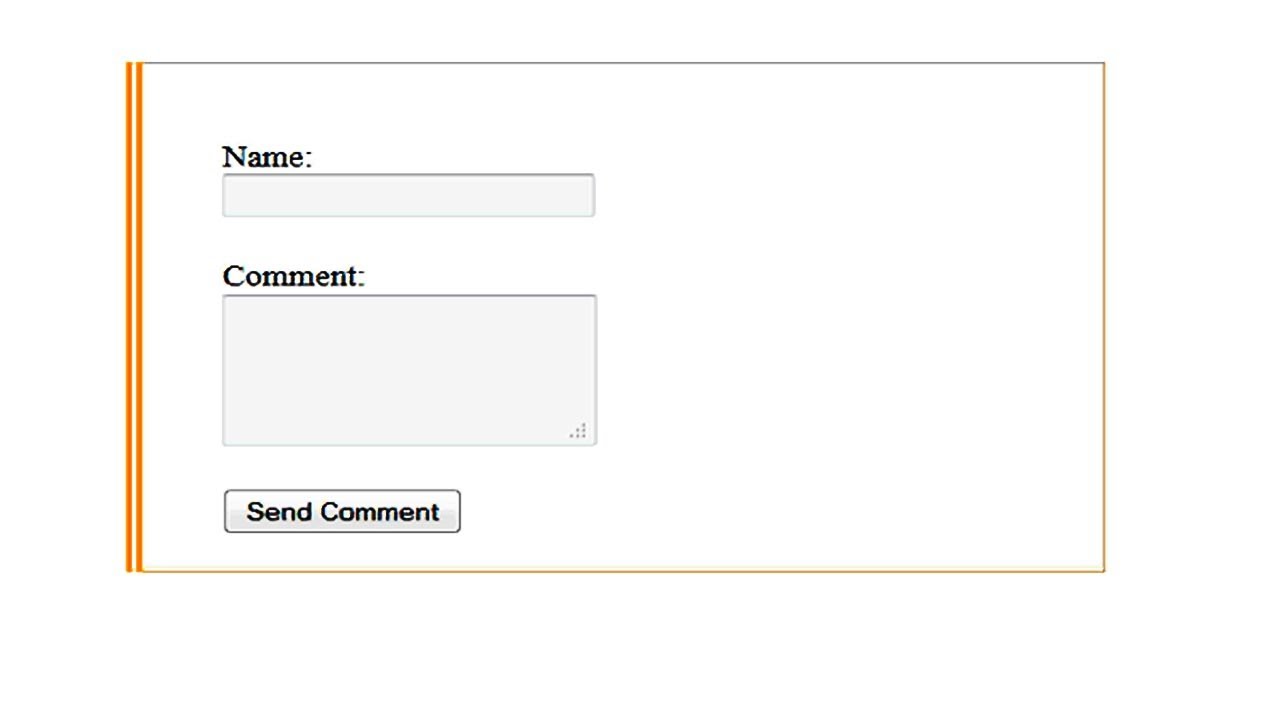Submit the form using Send Comment
The width and height of the screenshot is (1280, 720).
(x=342, y=512)
